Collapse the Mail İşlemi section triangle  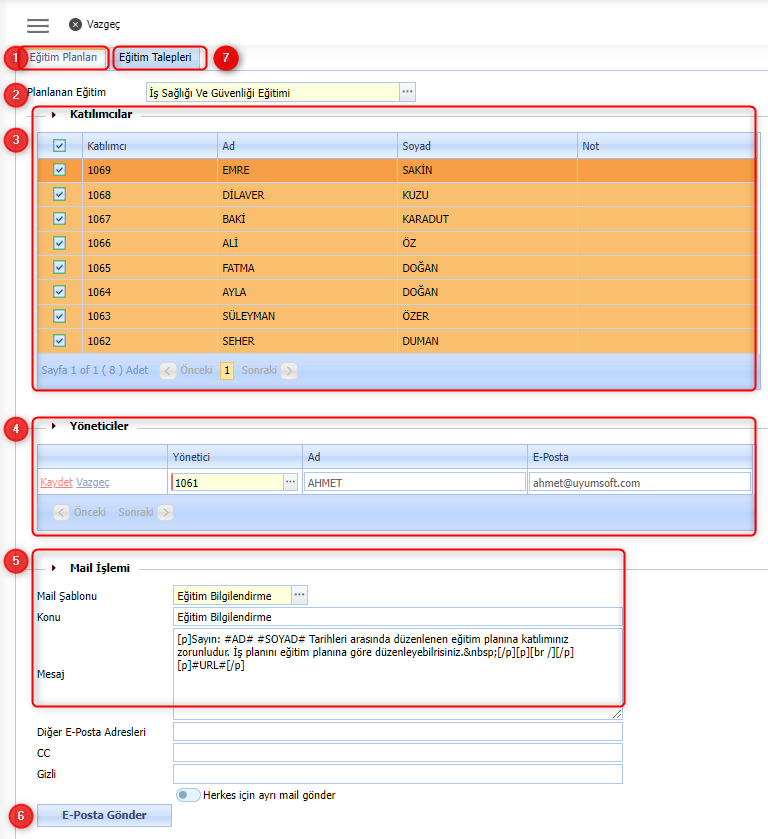pyautogui.click(x=54, y=568)
